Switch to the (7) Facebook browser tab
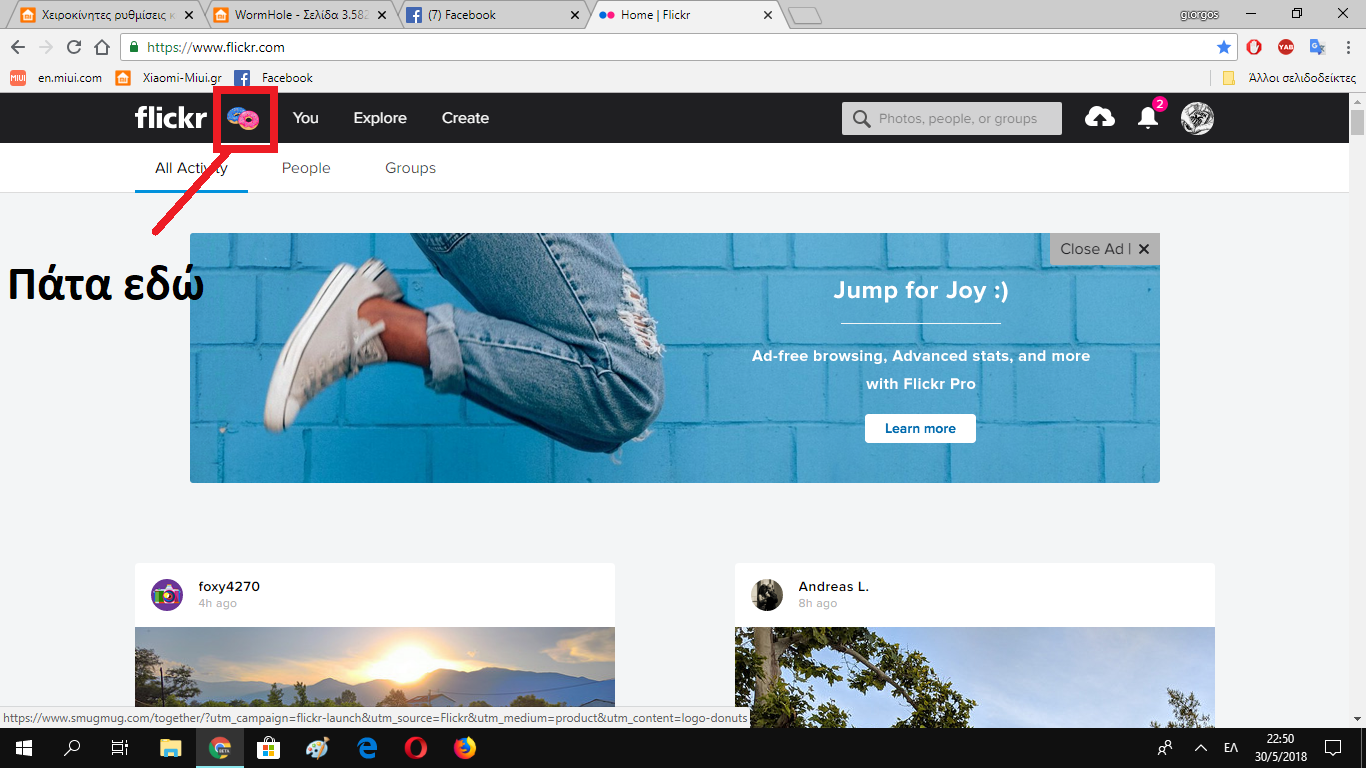This screenshot has width=1366, height=768. pos(492,15)
